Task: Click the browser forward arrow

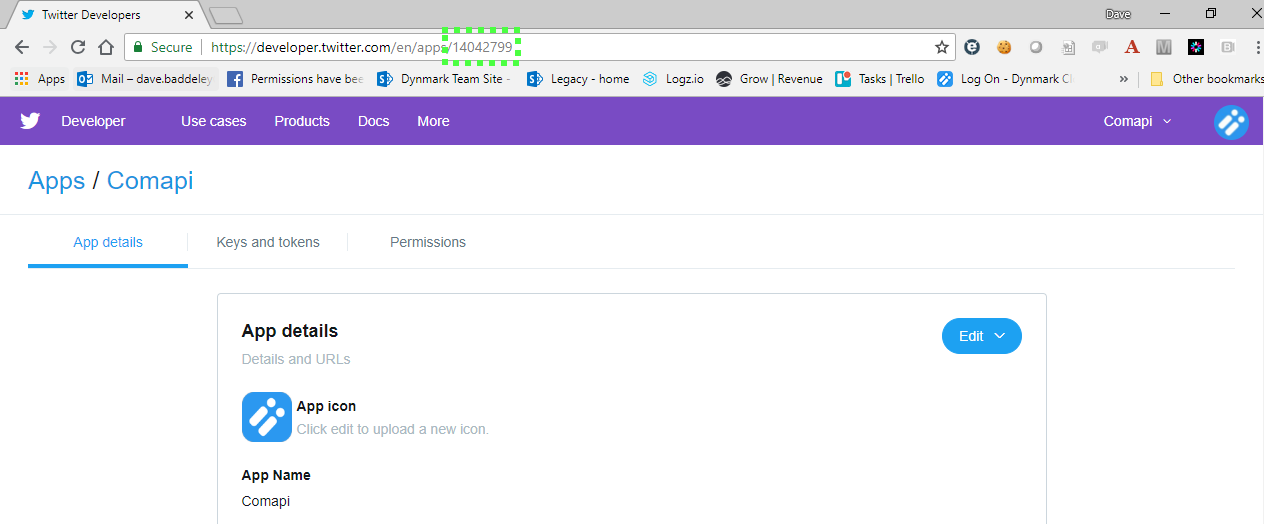Action: tap(50, 47)
